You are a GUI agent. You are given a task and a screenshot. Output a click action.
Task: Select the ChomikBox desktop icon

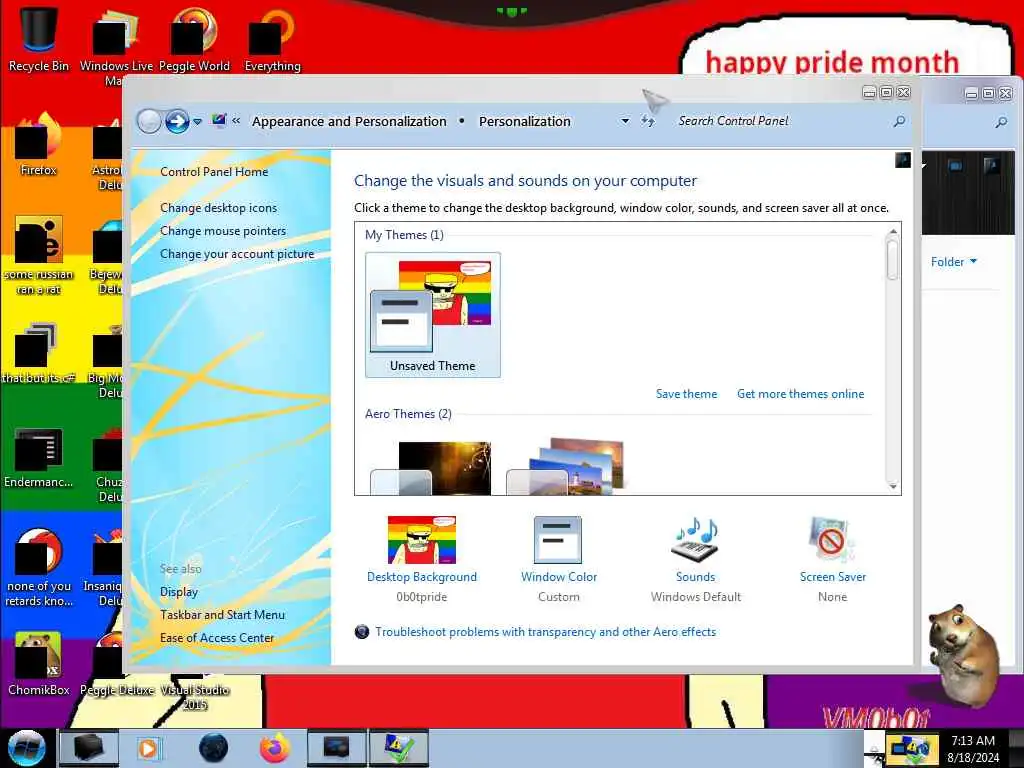click(39, 664)
